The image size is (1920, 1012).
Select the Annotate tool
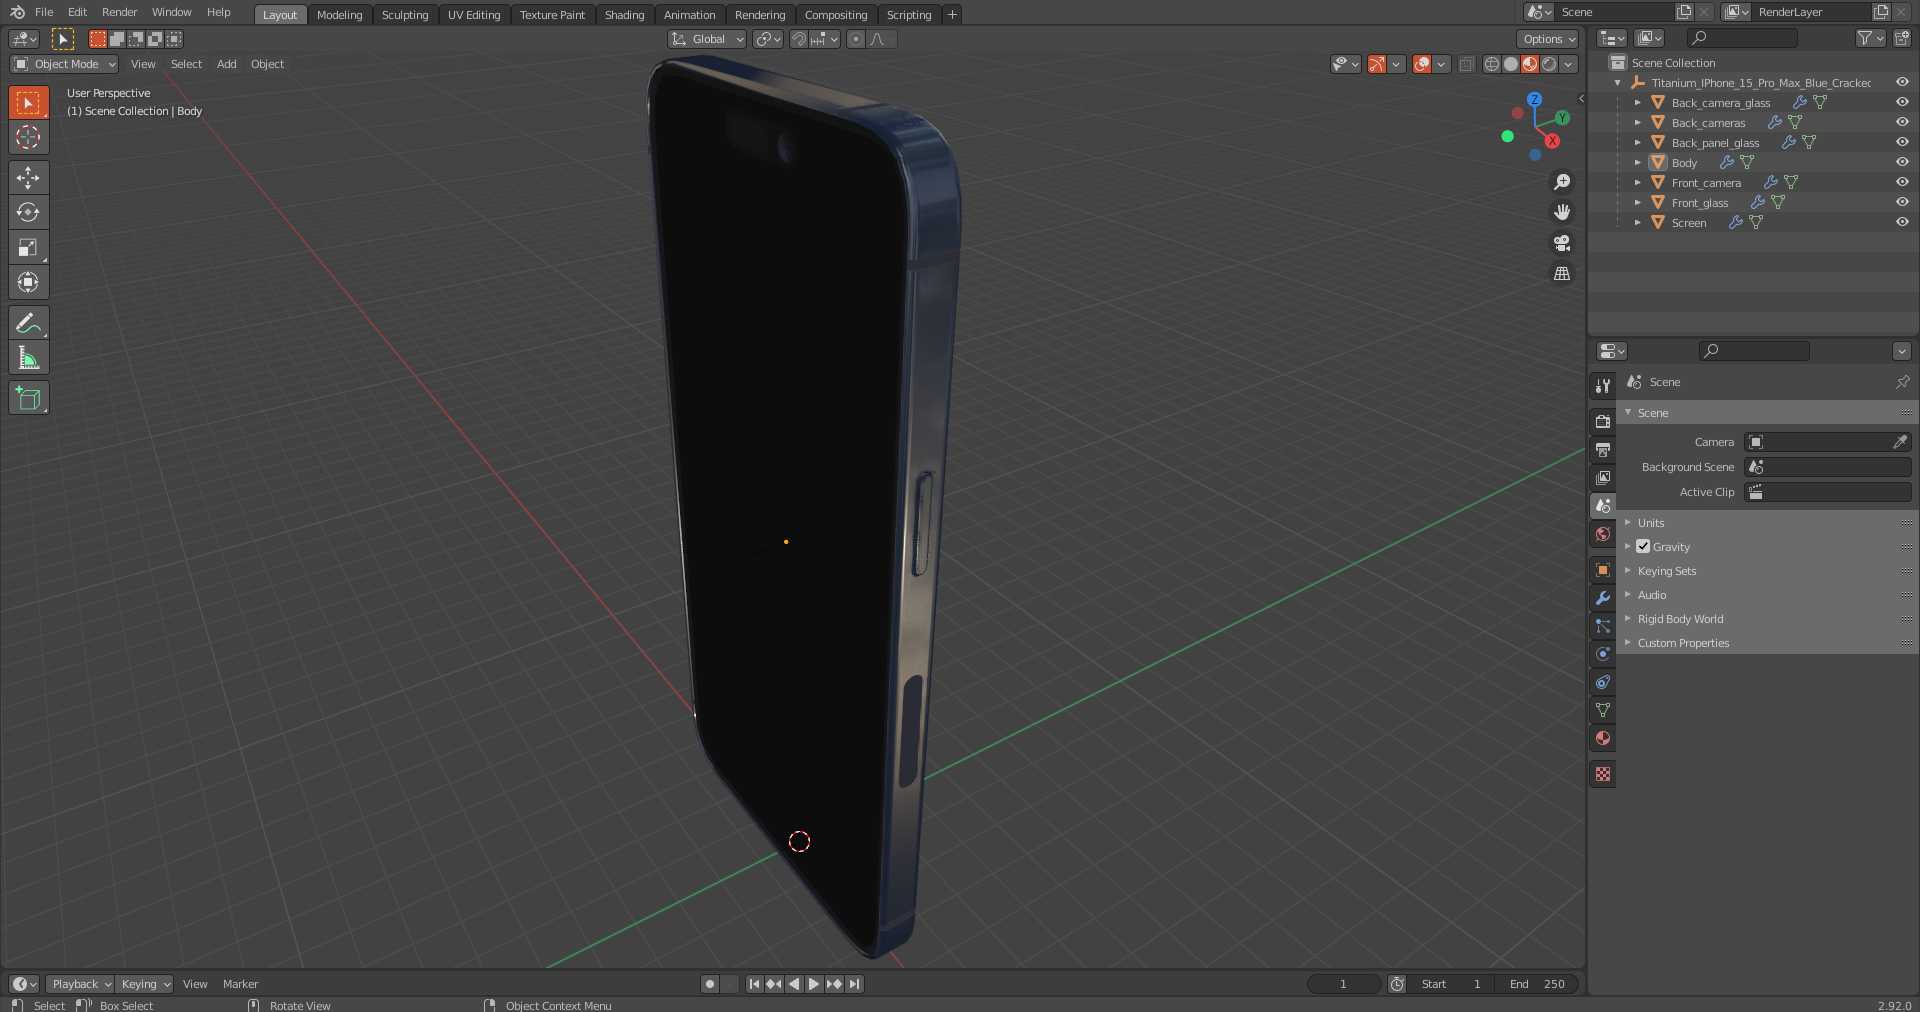point(29,323)
